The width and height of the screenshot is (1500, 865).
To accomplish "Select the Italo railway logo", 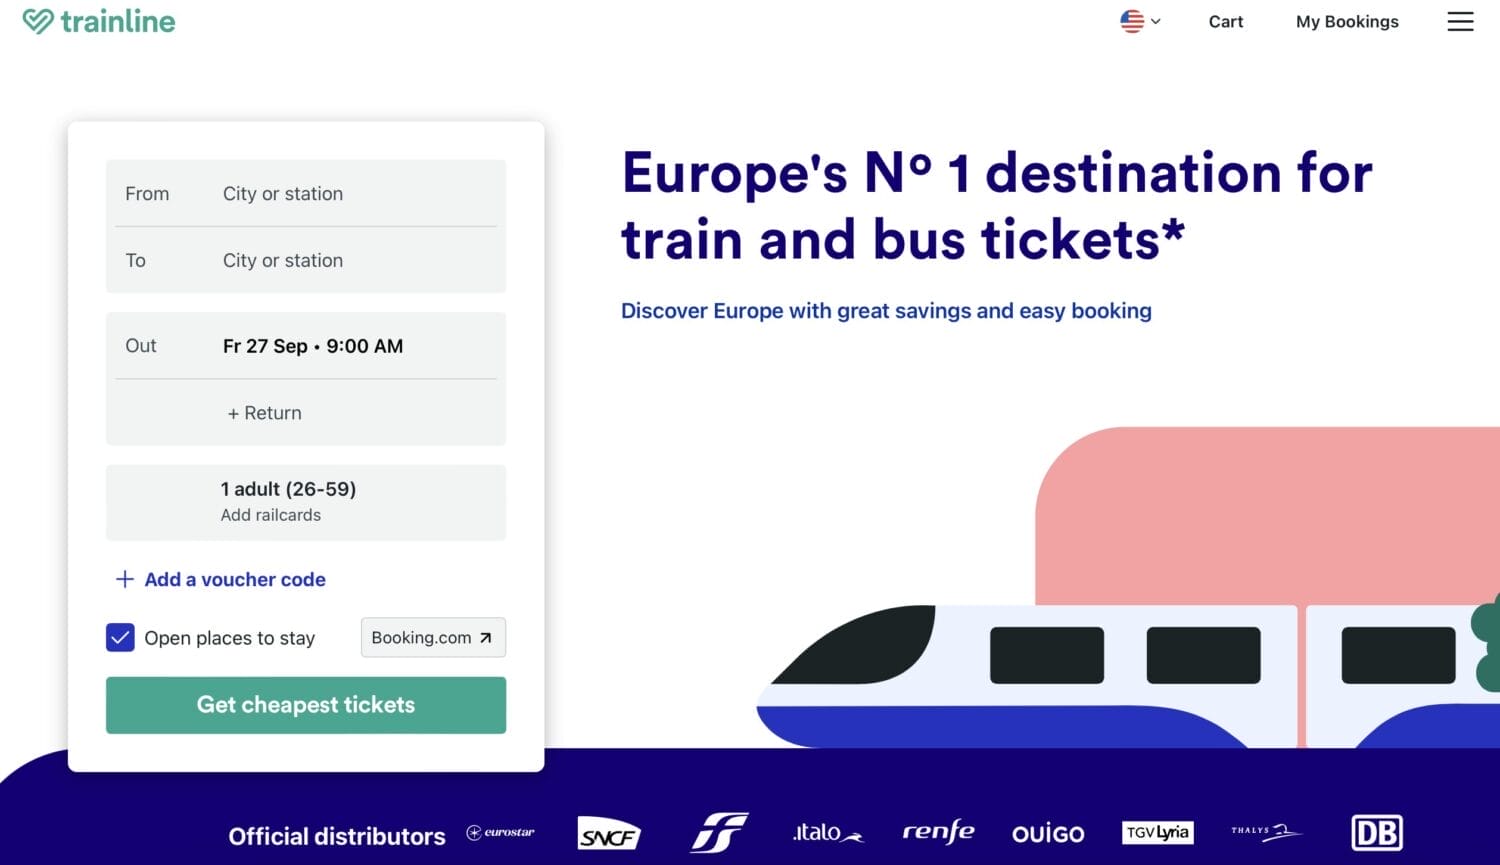I will coord(826,832).
